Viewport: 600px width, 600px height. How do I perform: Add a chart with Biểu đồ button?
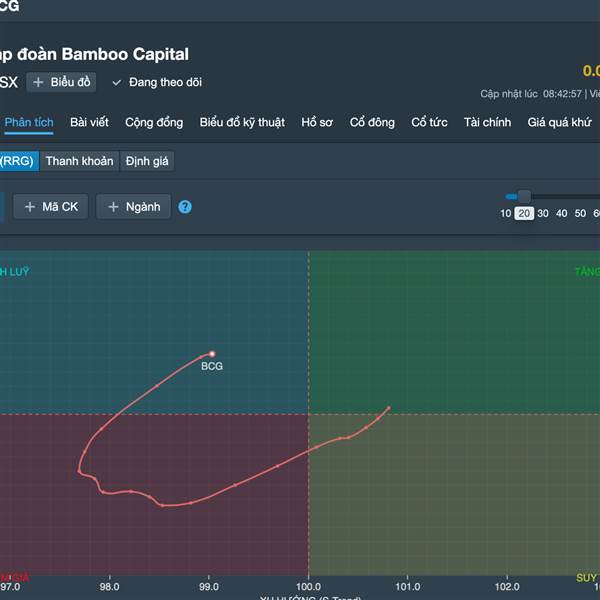pyautogui.click(x=61, y=82)
